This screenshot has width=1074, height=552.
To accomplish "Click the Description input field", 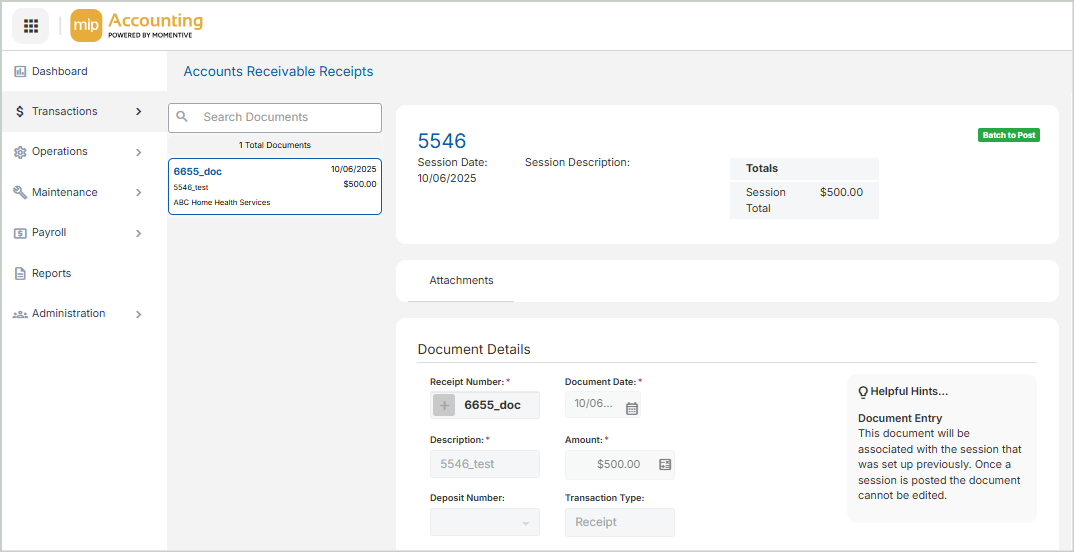I will coord(485,464).
